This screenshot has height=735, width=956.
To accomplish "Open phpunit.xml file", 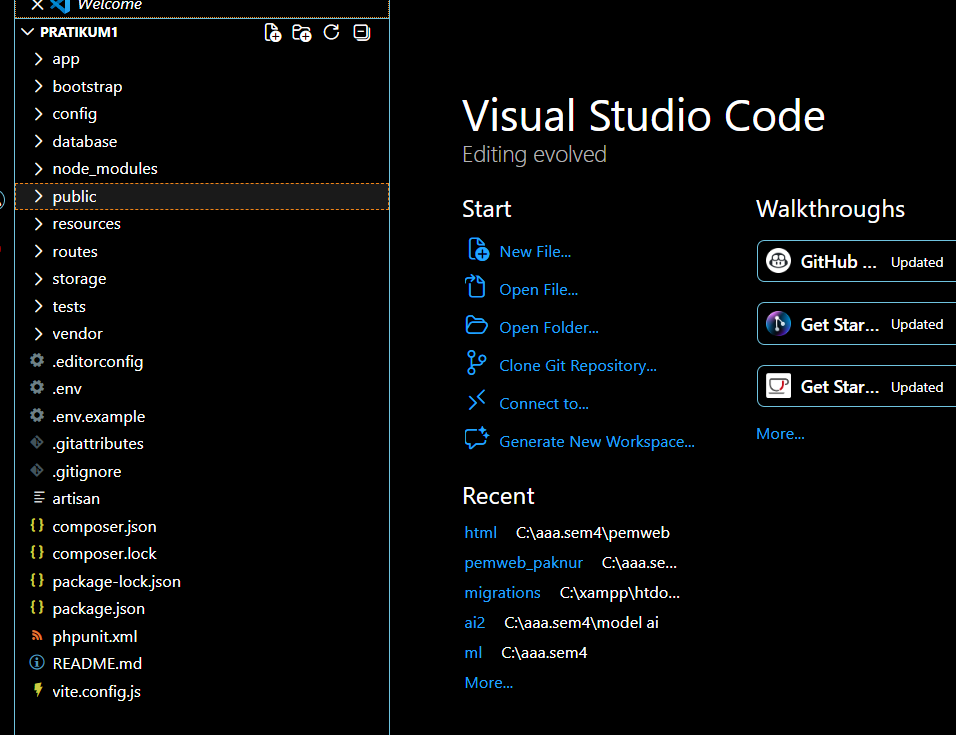I will pyautogui.click(x=202, y=636).
